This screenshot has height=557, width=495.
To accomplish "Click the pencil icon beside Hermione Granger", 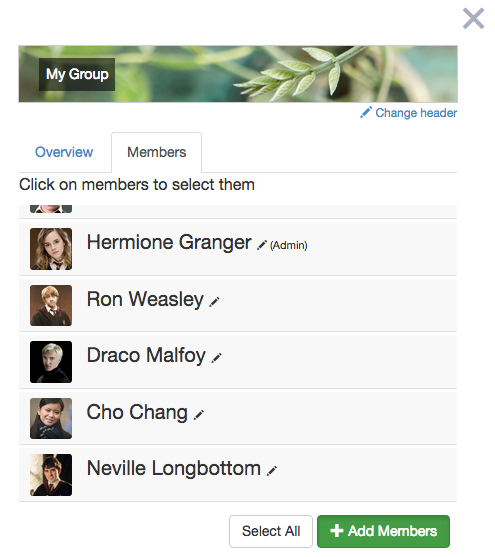I will (262, 245).
